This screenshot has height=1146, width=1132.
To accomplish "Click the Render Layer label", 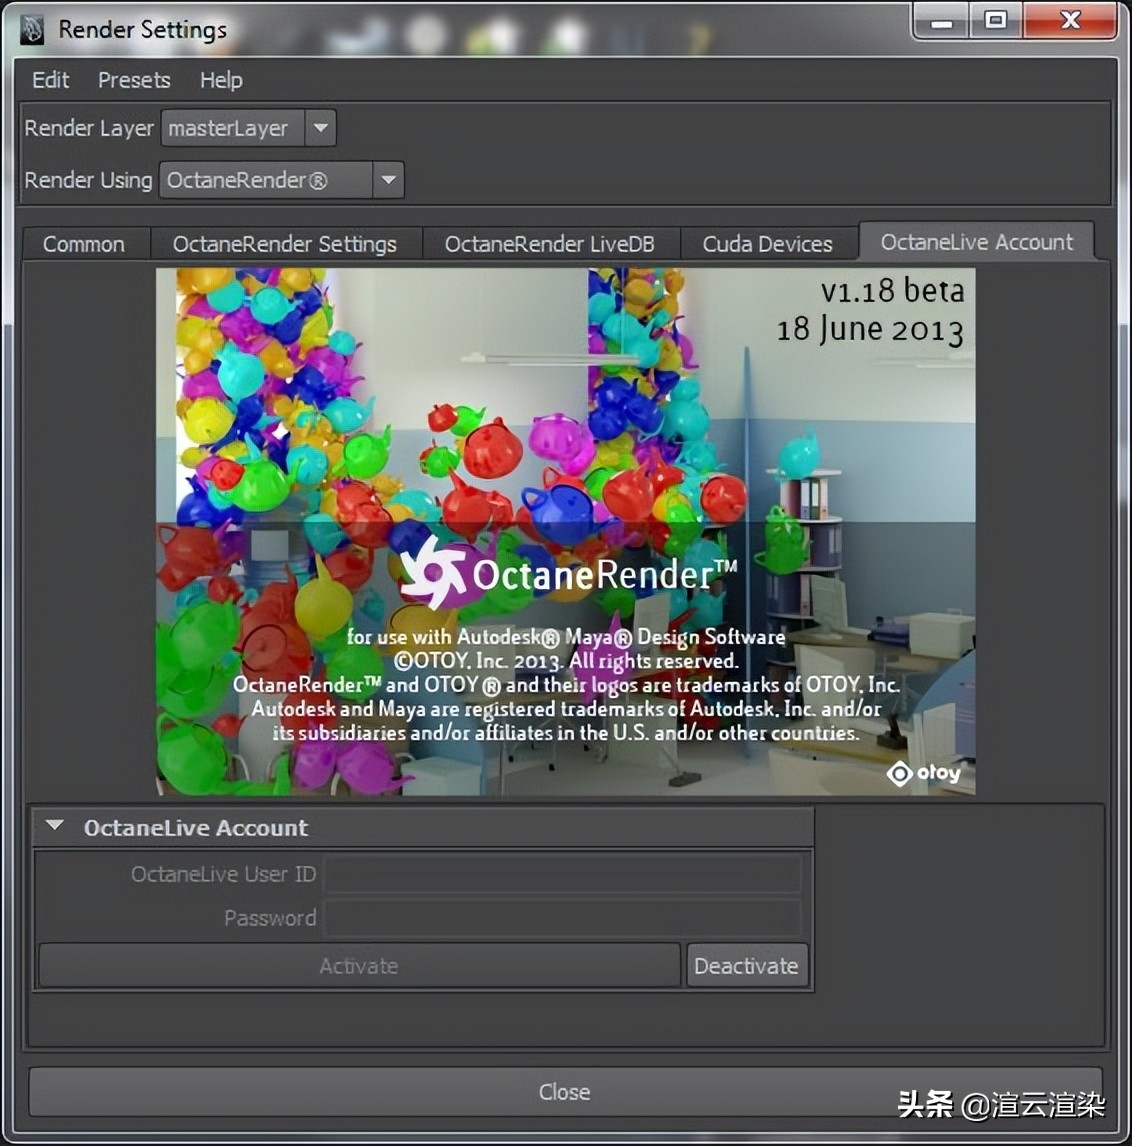I will [89, 128].
